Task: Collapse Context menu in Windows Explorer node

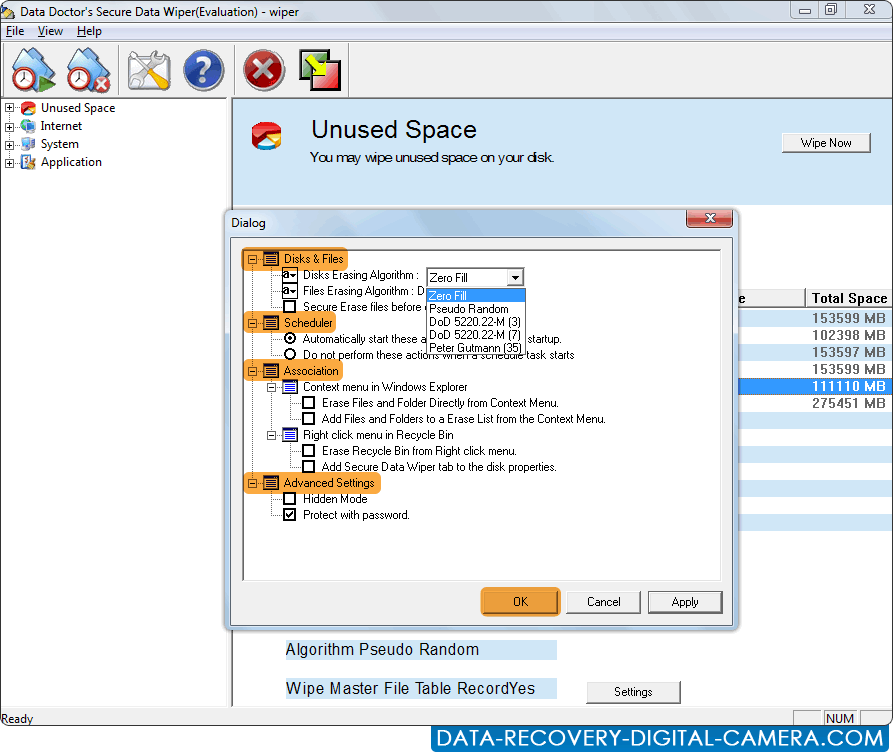Action: (x=272, y=387)
